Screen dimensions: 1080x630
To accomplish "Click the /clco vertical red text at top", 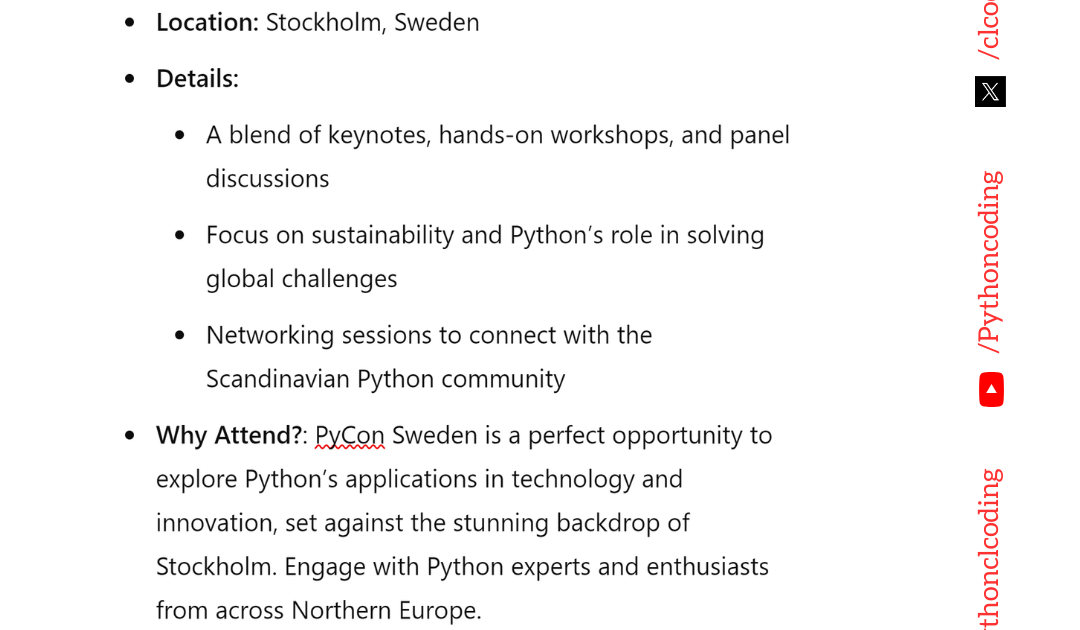I will (x=990, y=30).
